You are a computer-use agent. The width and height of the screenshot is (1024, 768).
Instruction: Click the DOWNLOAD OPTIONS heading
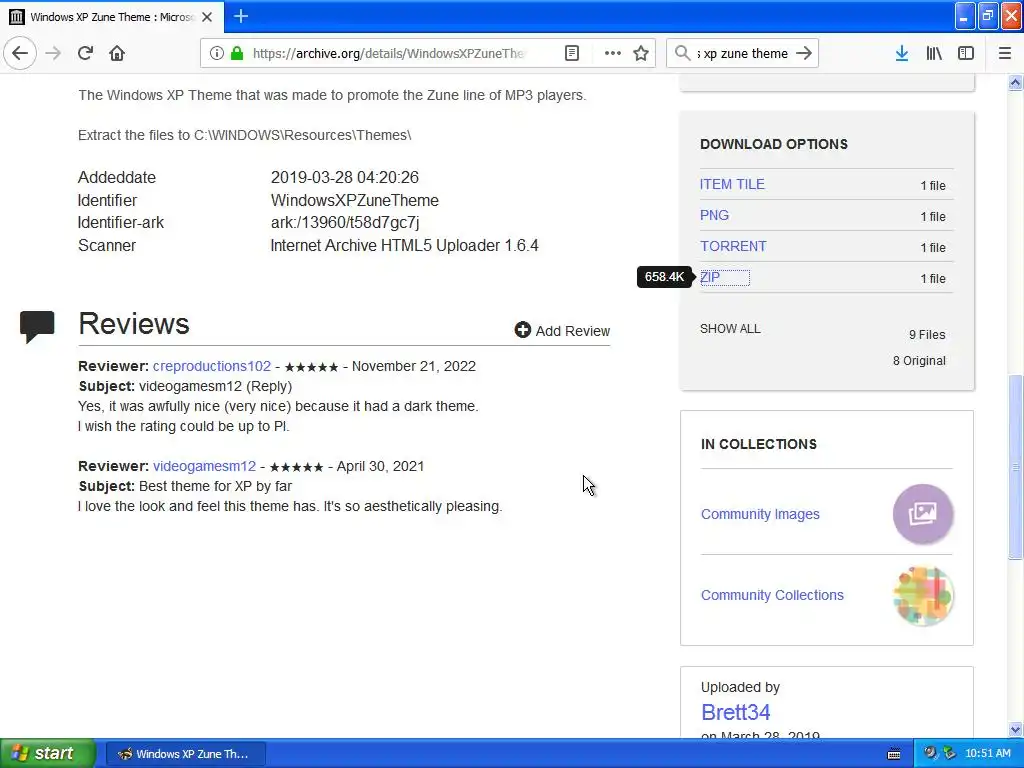pos(774,144)
